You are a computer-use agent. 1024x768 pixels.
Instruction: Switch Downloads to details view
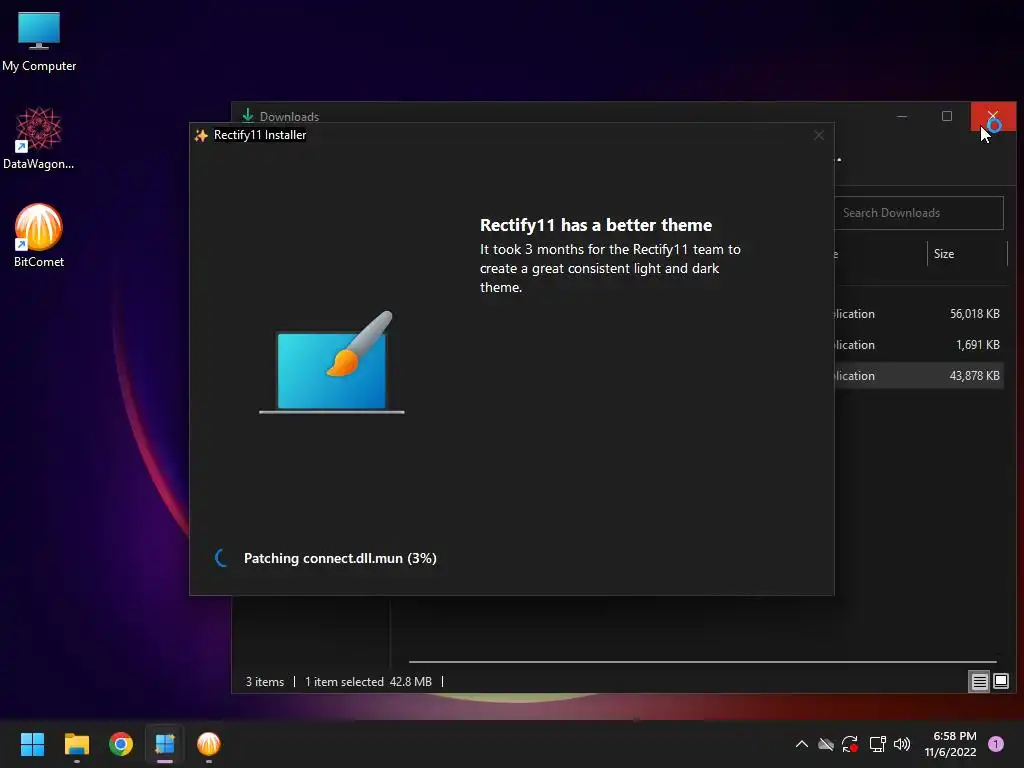click(979, 682)
